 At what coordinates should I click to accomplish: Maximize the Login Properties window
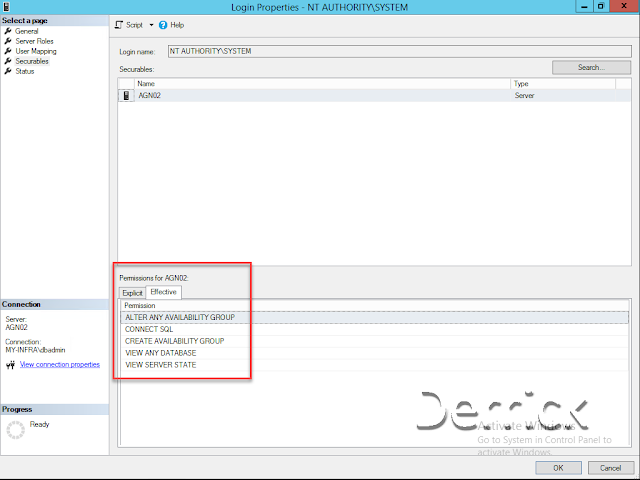(x=601, y=7)
